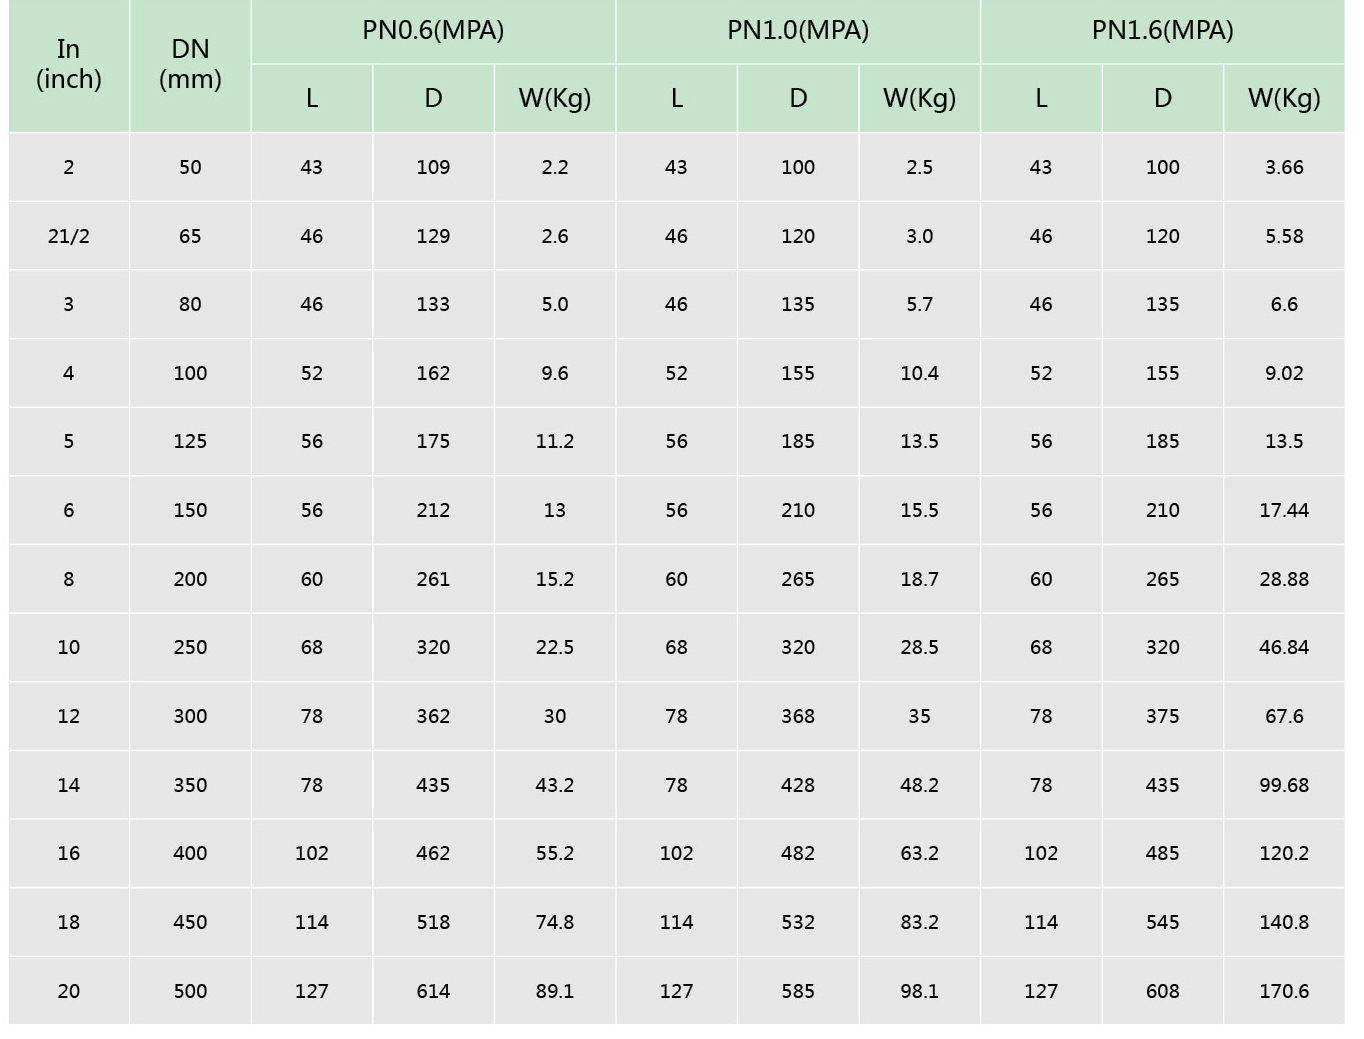This screenshot has width=1364, height=1039.
Task: Select the weight cell showing 22.5
Action: click(x=555, y=647)
